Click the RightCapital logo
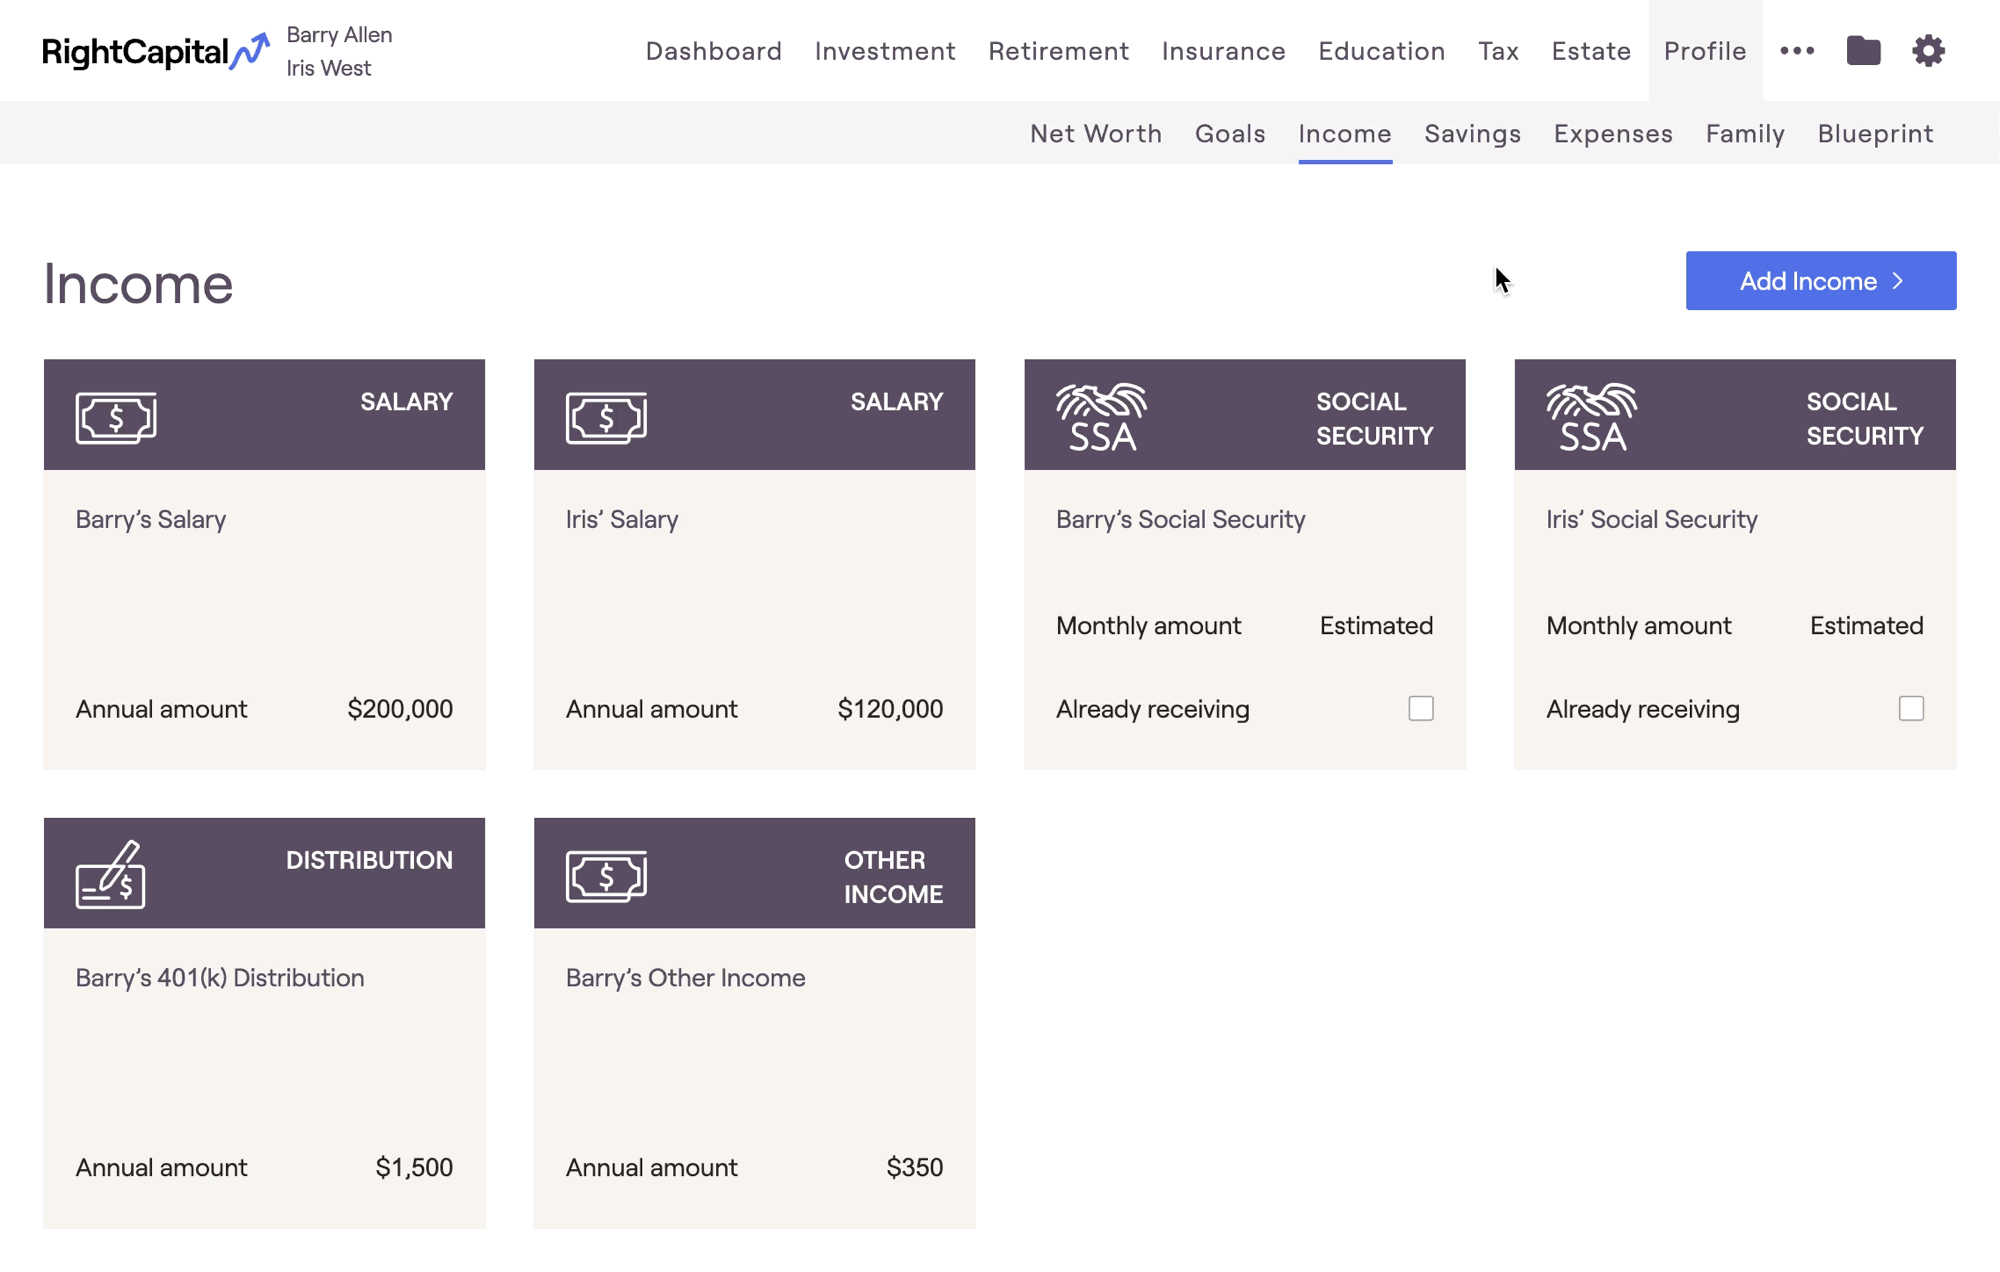The width and height of the screenshot is (2000, 1272). point(156,51)
